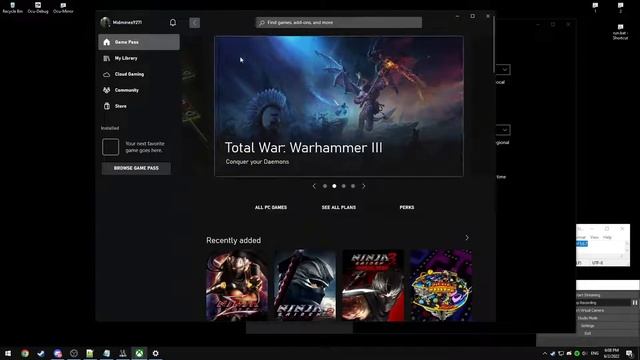640x360 pixels.
Task: Click the highlighted text in Notepad window
Action: [582, 244]
